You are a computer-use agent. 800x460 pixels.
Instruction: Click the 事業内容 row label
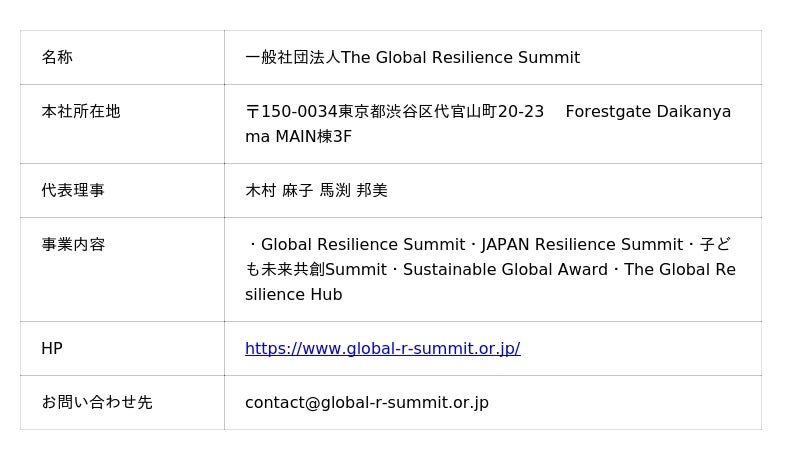point(73,244)
